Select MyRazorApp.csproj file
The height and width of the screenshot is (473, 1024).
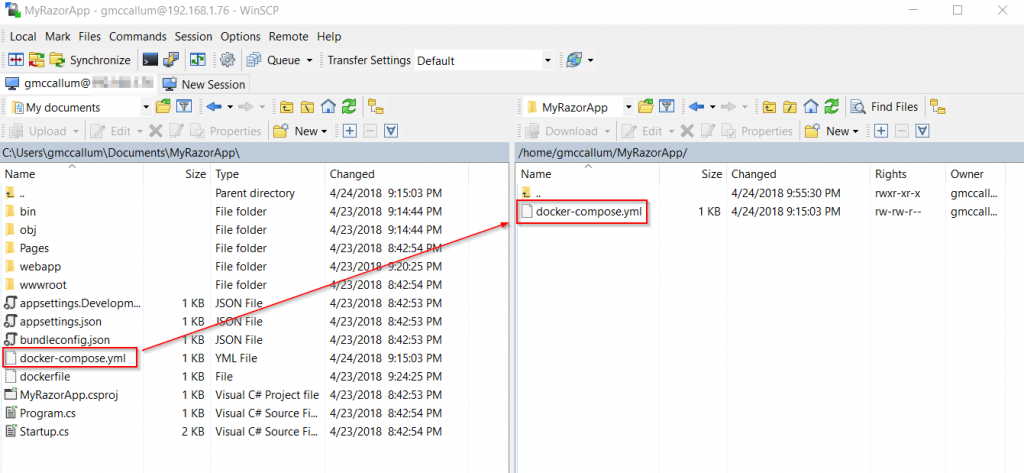coord(69,394)
